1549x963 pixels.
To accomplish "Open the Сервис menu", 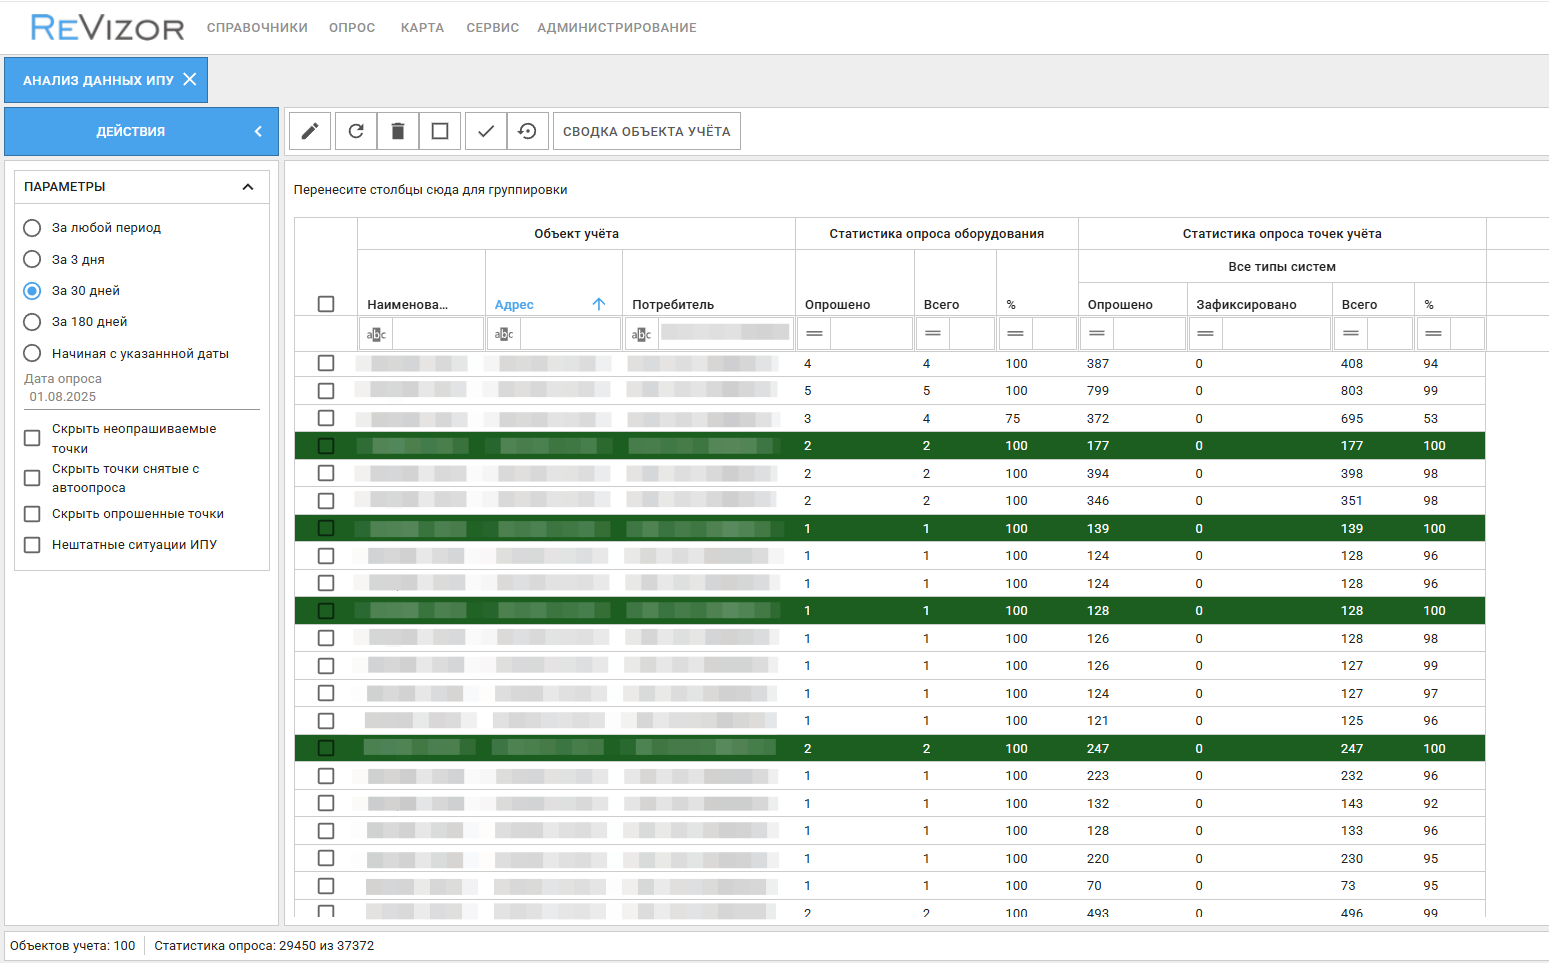I will coord(492,28).
